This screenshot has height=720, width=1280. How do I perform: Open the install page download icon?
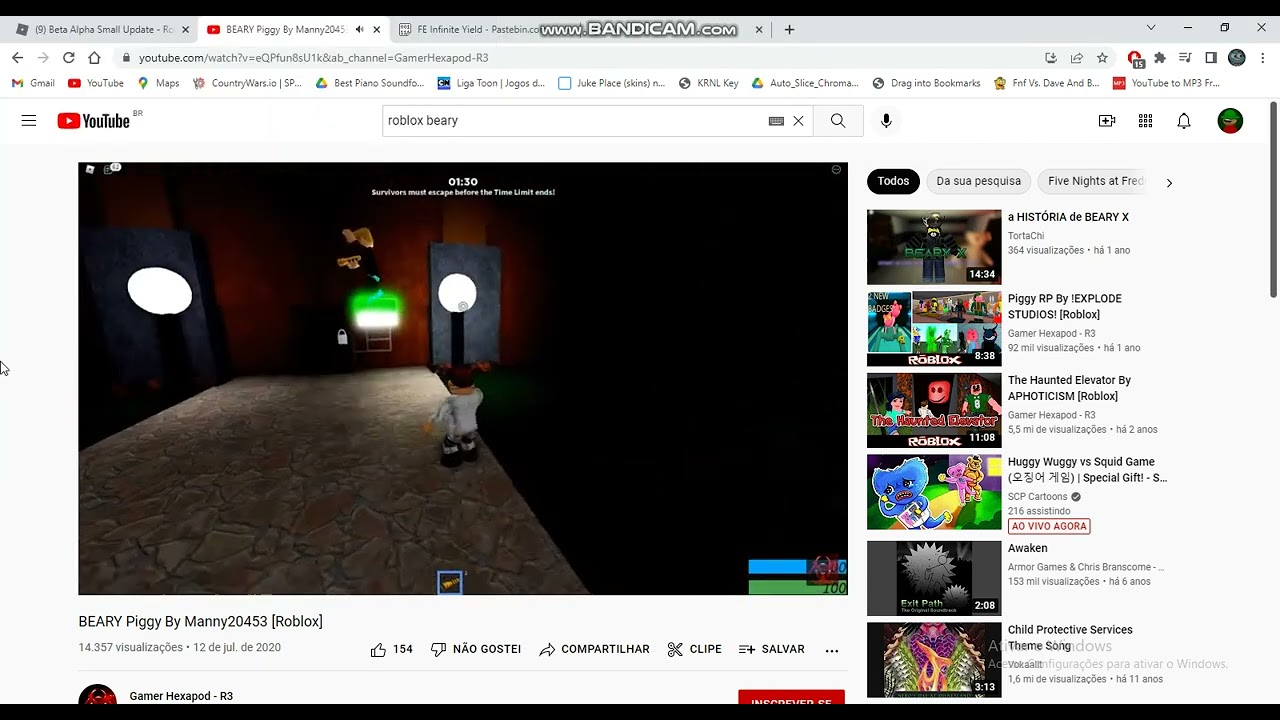click(1051, 58)
